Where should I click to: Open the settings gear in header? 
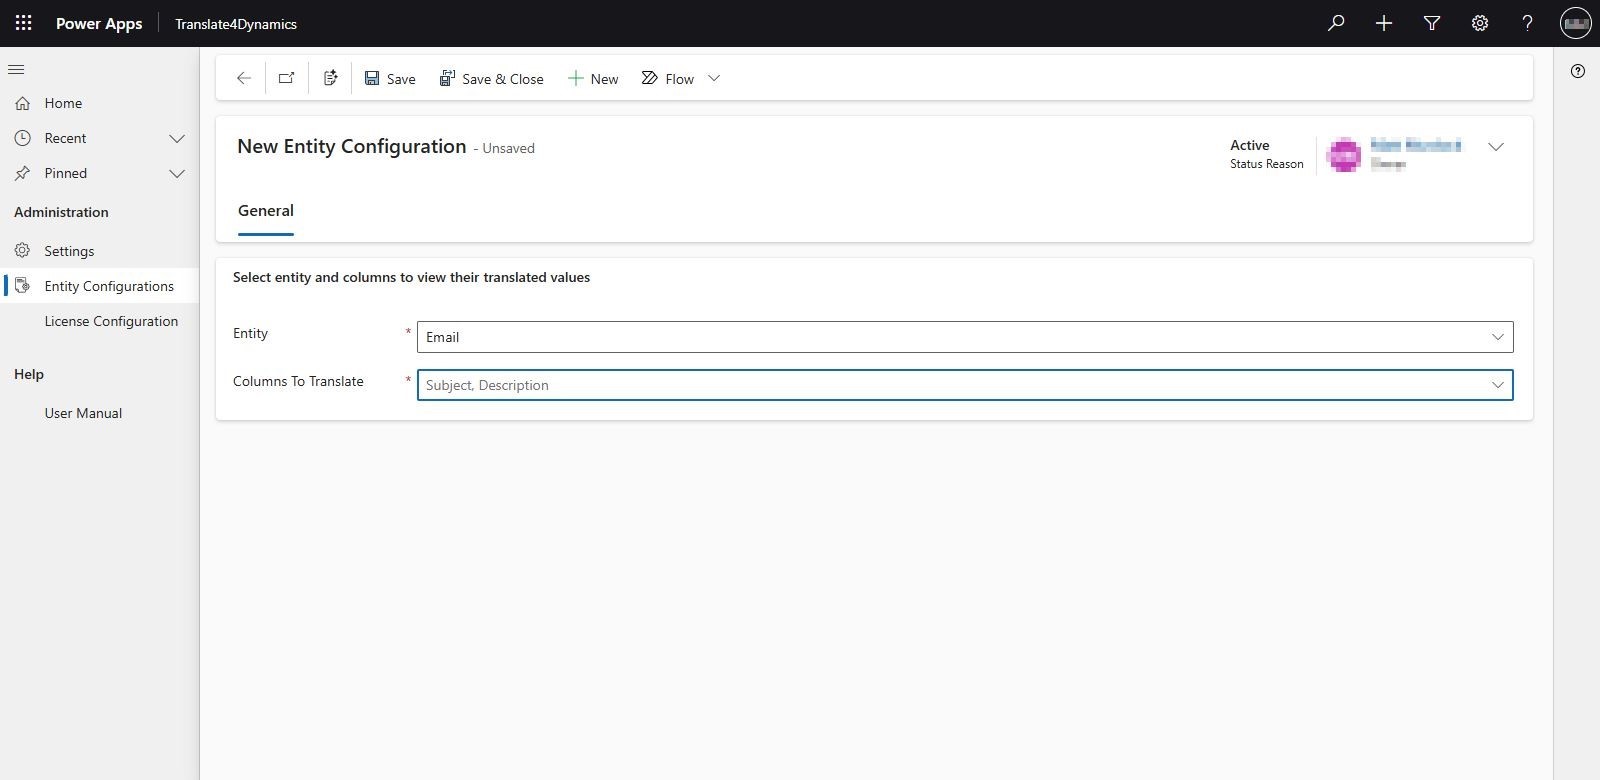(1480, 23)
